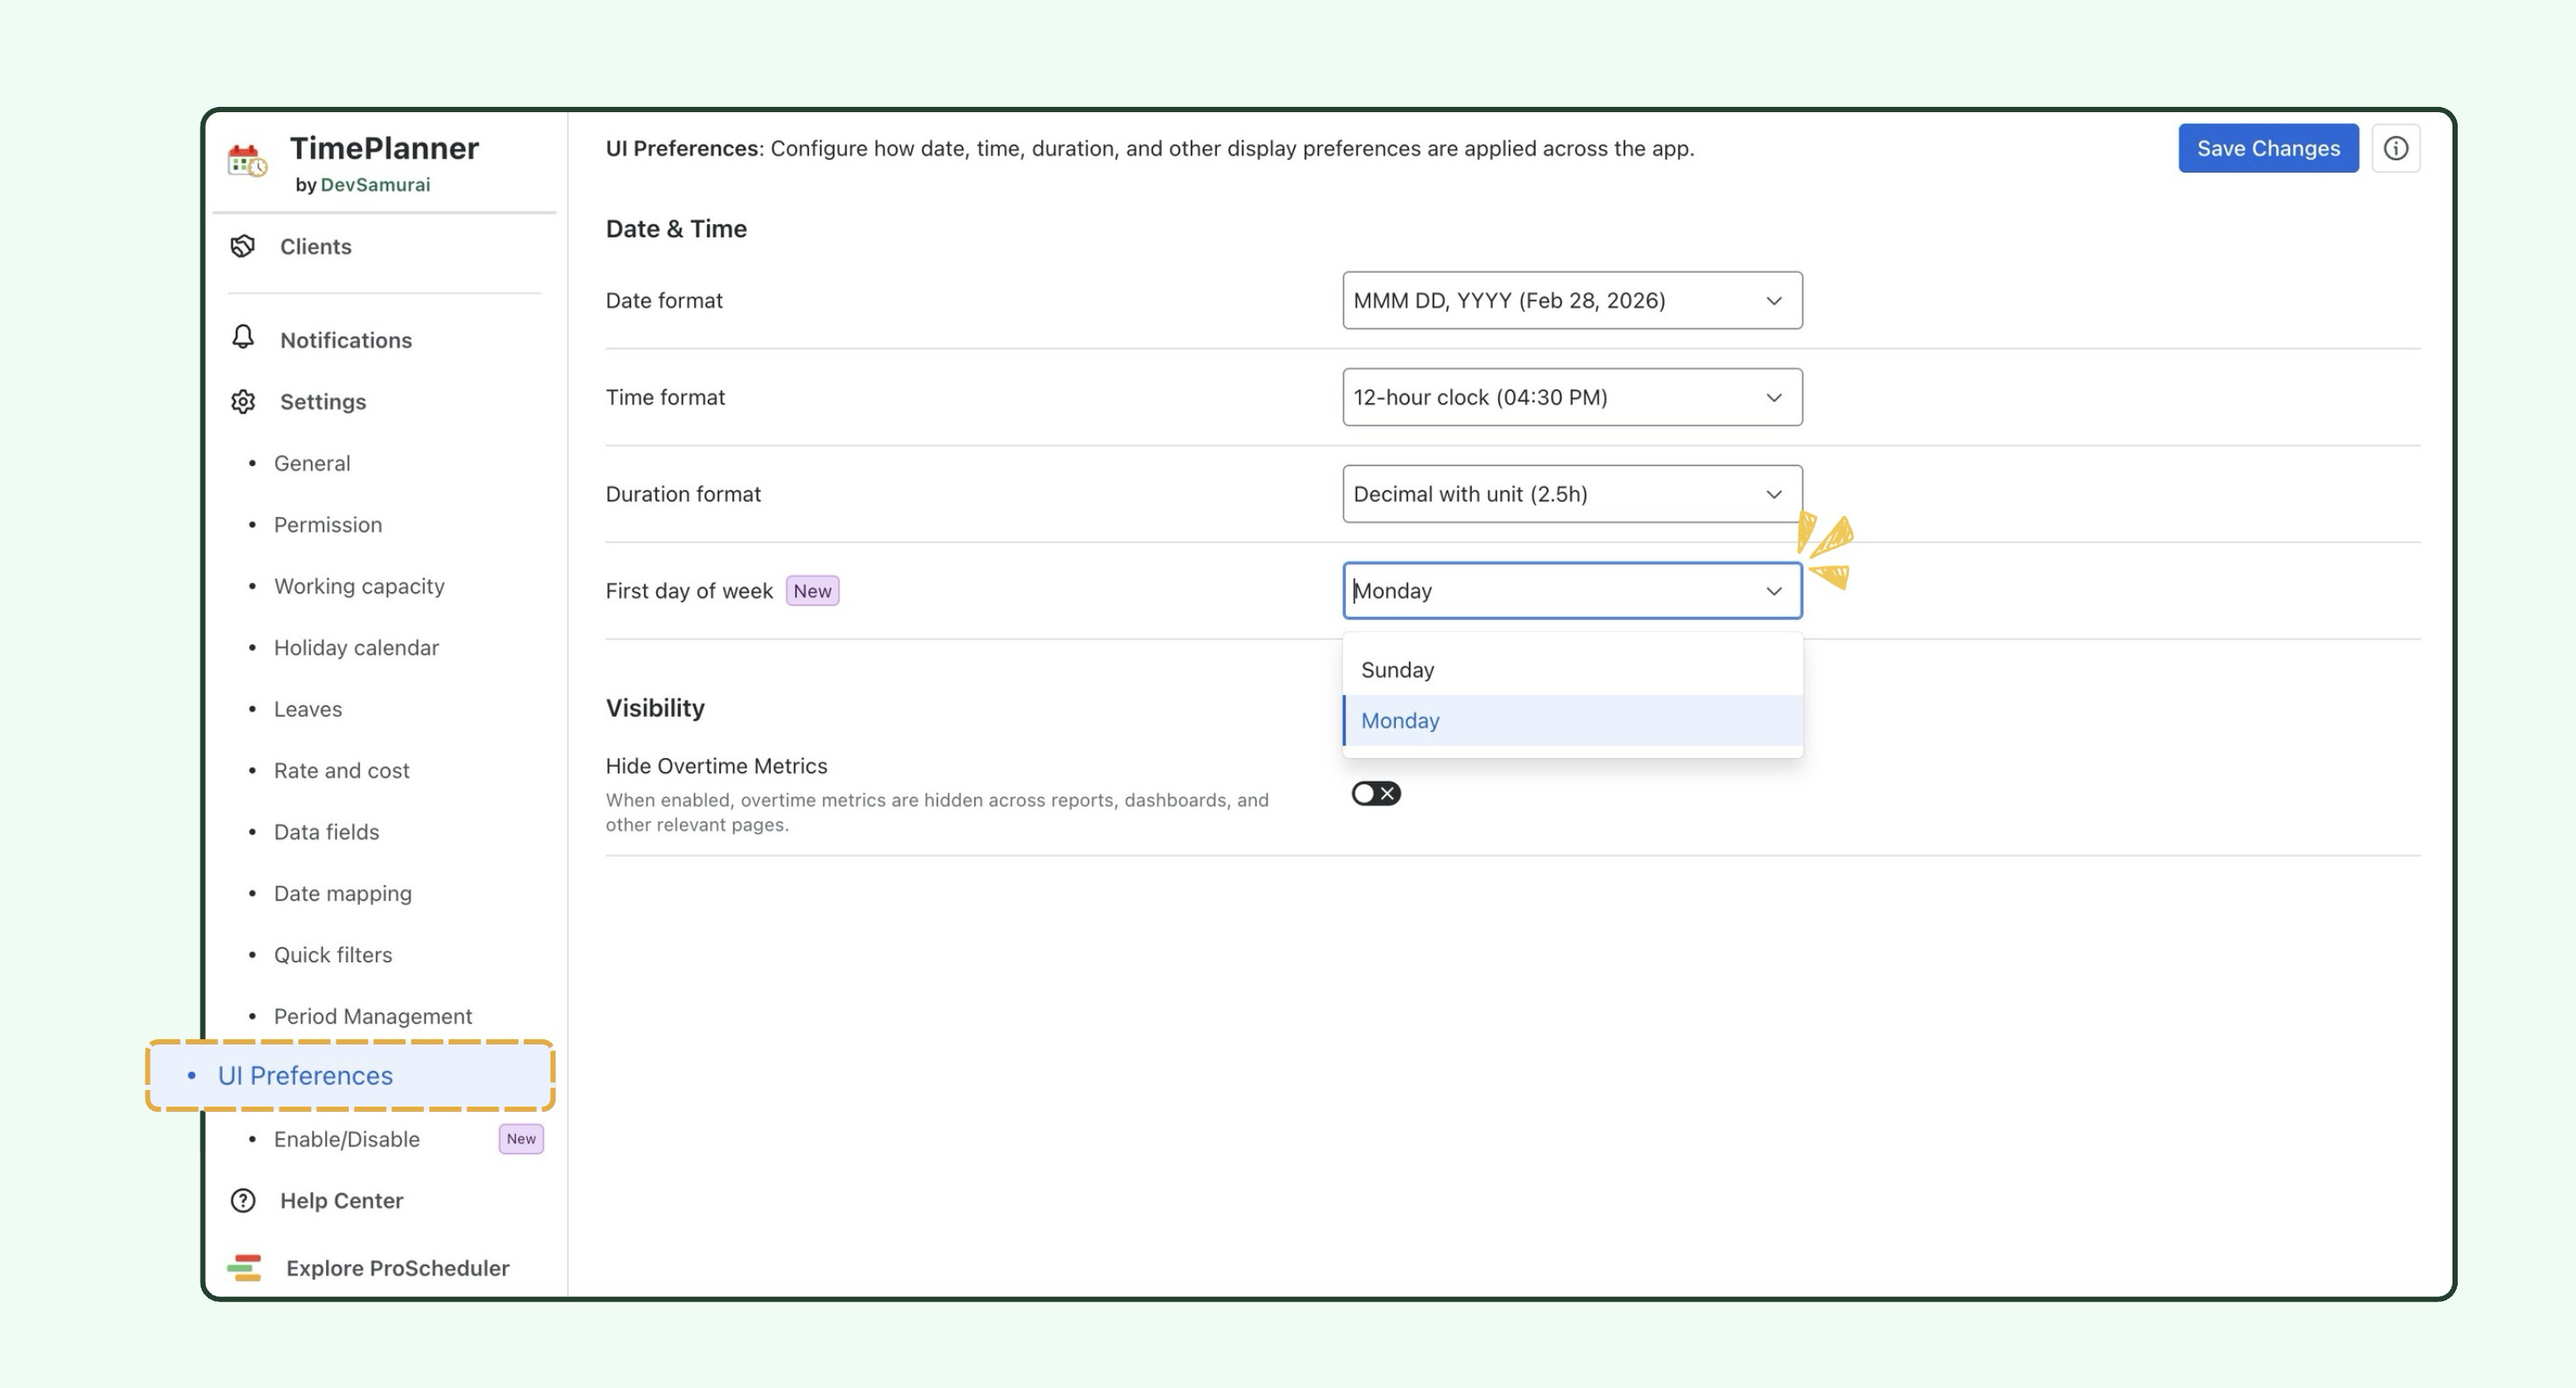
Task: Click the New badge next to Enable/Disable
Action: (521, 1139)
